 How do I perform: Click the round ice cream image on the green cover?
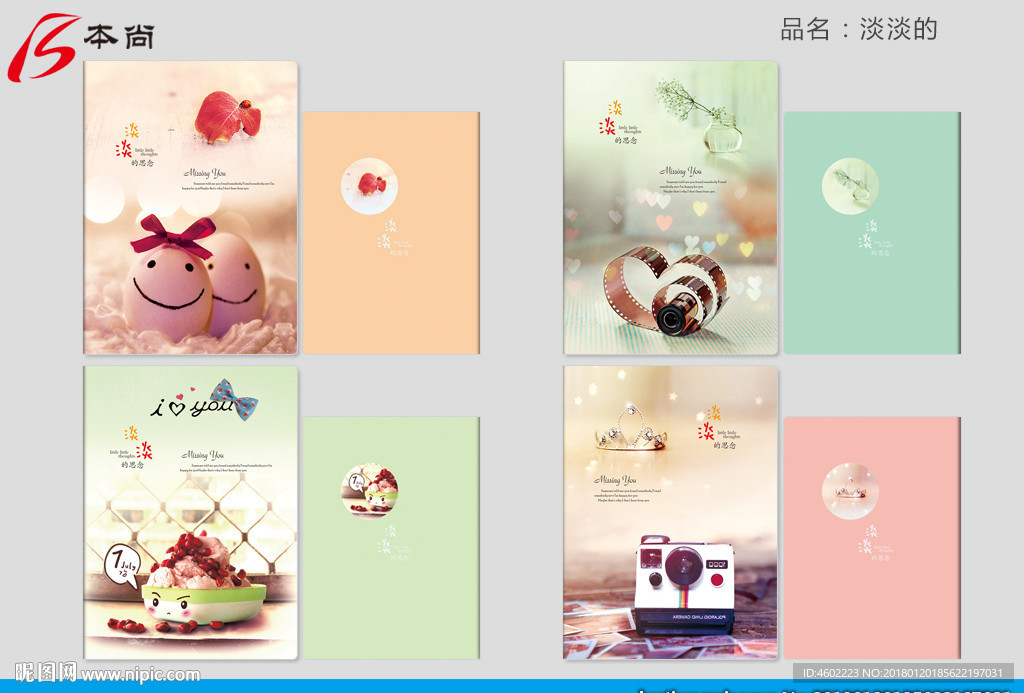click(369, 491)
